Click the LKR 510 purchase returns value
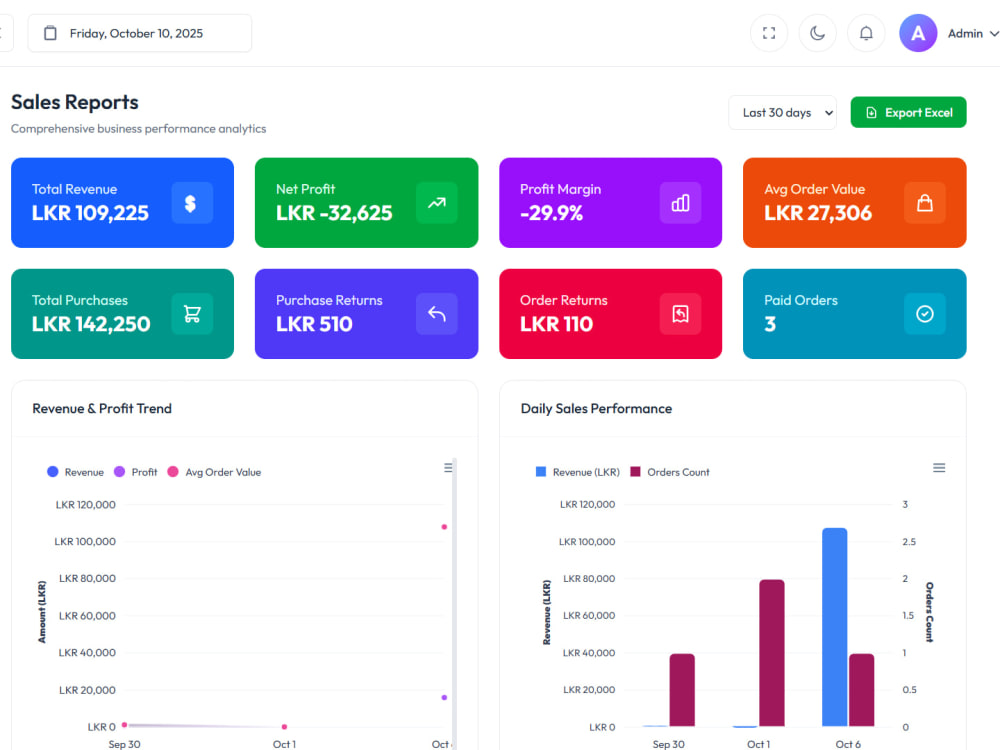This screenshot has height=750, width=1000. pos(314,324)
